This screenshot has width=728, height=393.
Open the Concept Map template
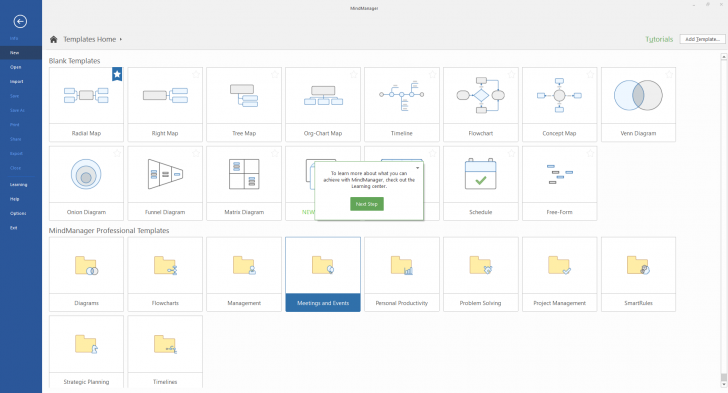pos(559,105)
